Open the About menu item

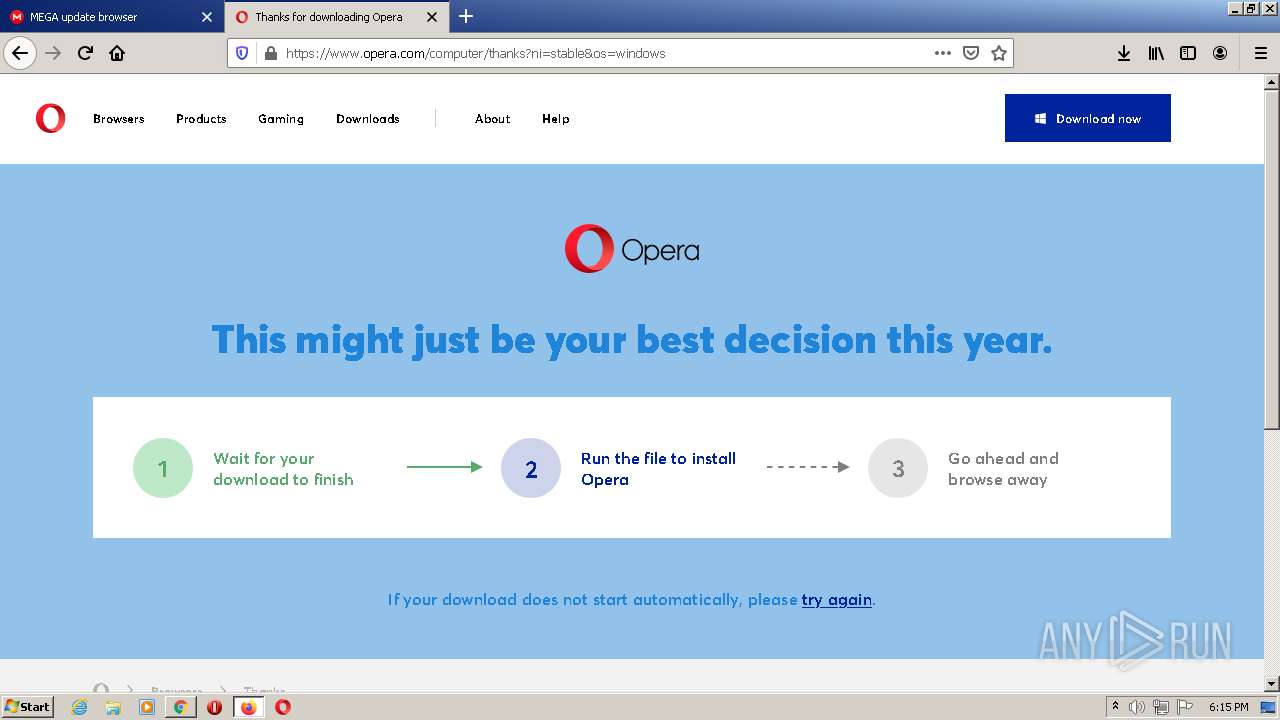pos(492,118)
